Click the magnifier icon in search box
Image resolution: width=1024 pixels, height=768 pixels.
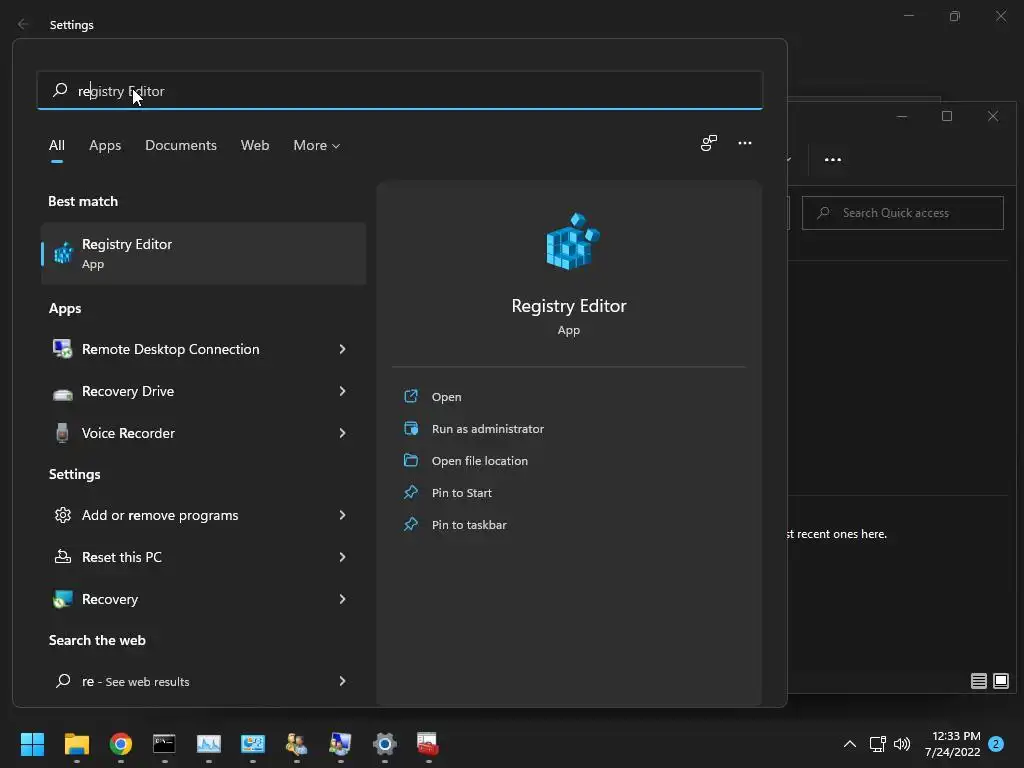point(60,89)
